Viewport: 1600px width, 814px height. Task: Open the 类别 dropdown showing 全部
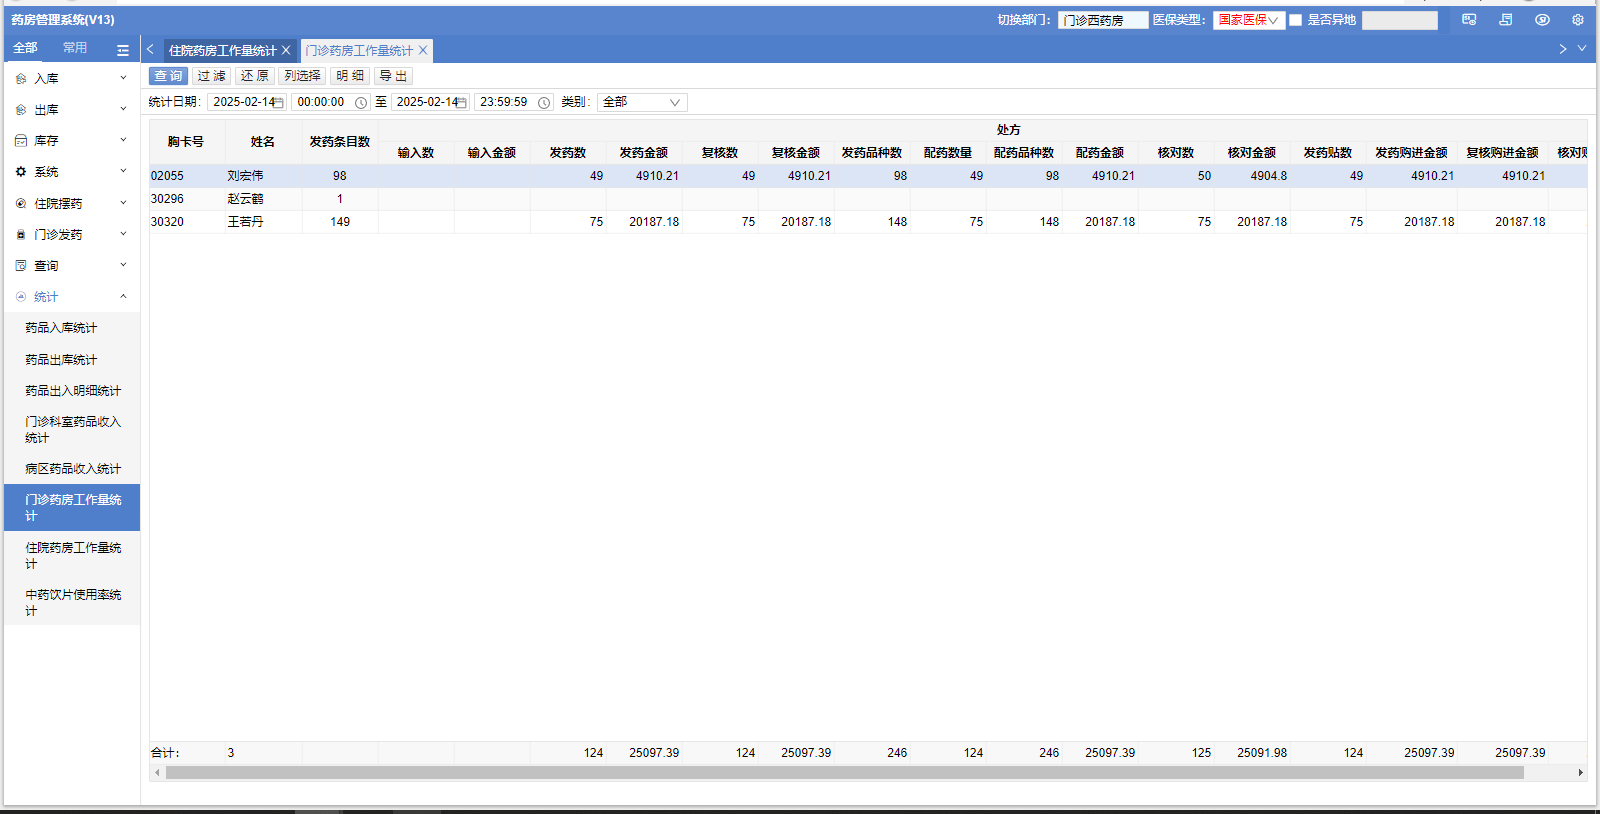(x=642, y=102)
